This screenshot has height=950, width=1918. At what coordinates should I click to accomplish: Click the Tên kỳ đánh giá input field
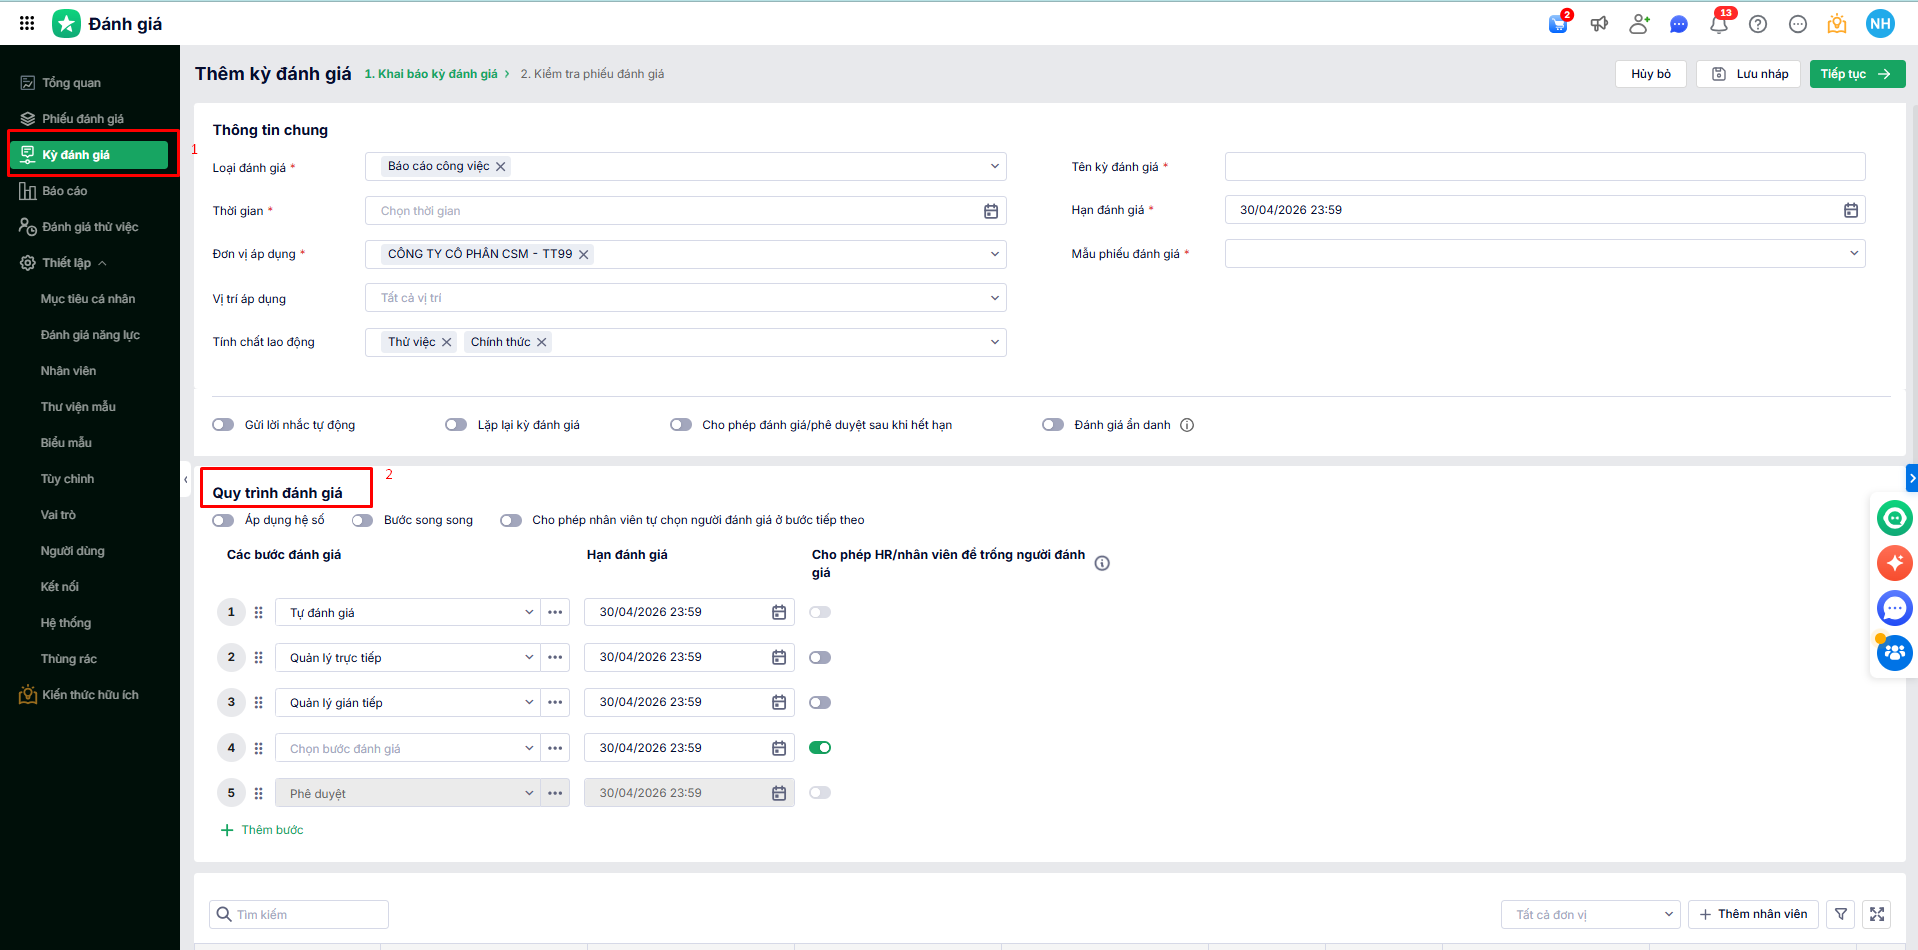coord(1544,167)
